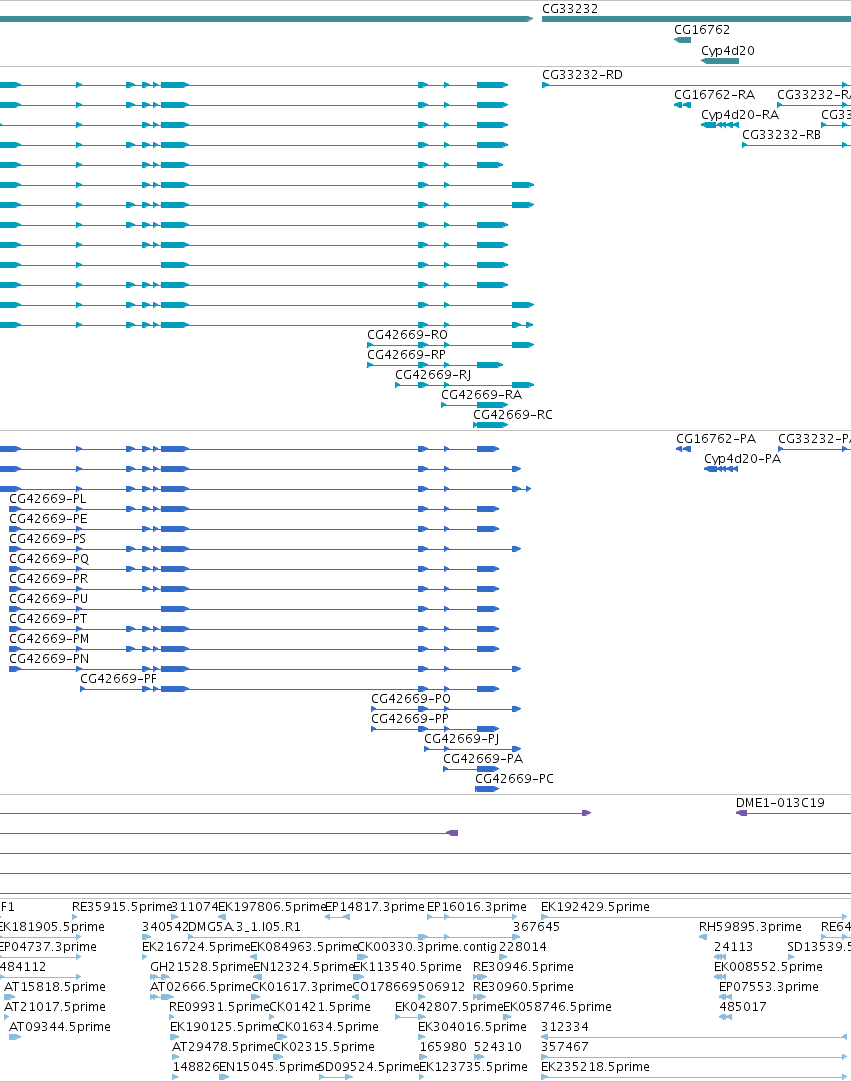
Task: Select the CG42669-PJ protein label
Action: (x=462, y=739)
